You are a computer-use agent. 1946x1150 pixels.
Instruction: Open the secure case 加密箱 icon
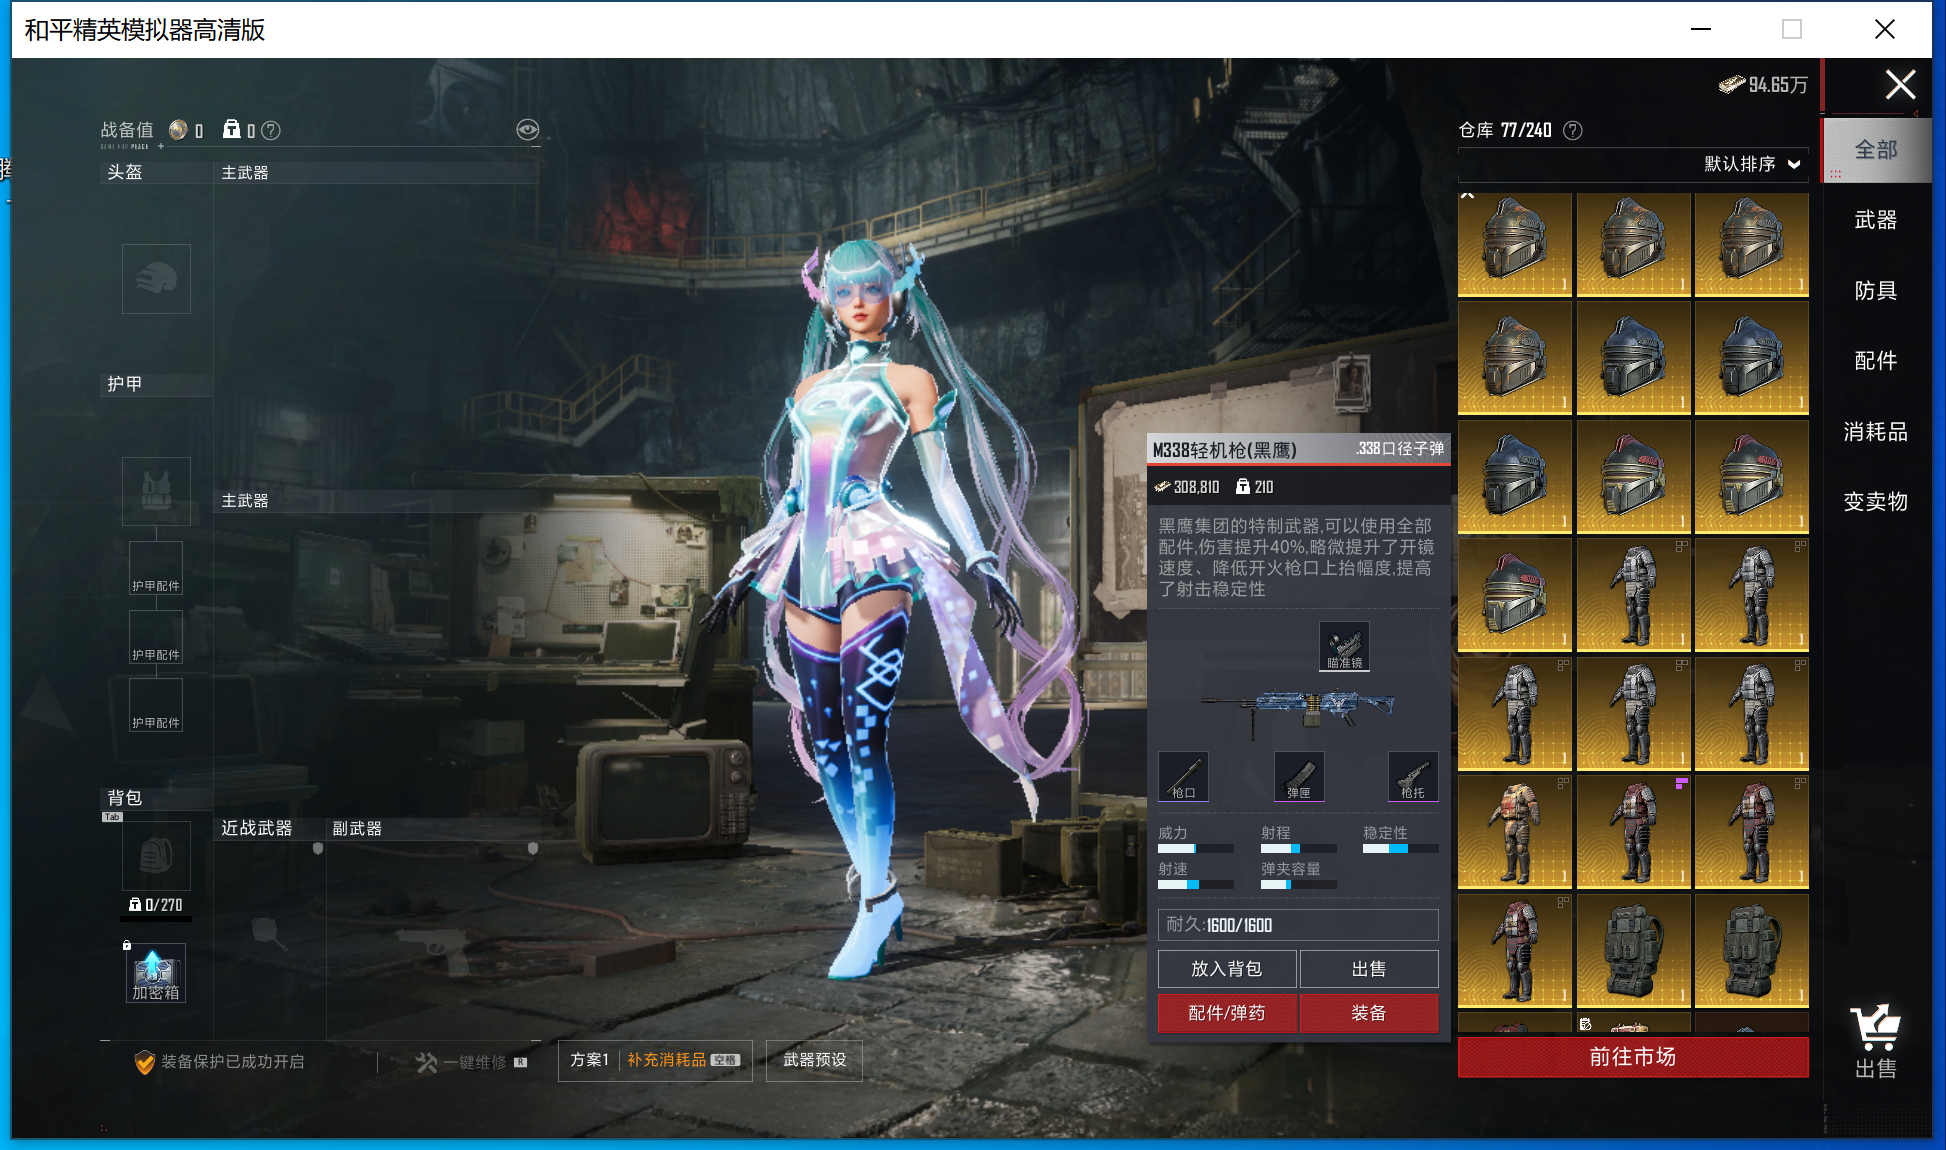pos(156,973)
